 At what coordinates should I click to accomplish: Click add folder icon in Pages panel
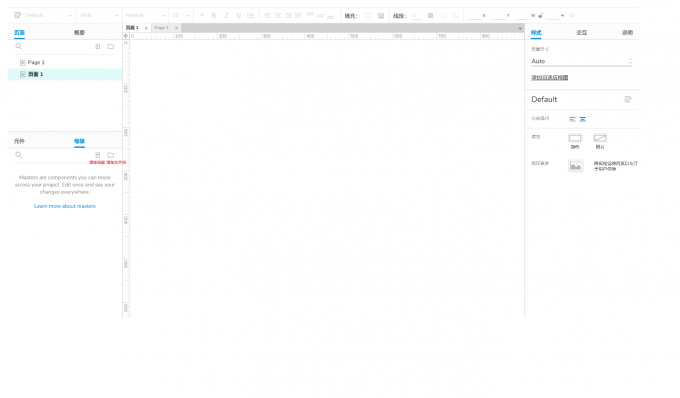(111, 46)
